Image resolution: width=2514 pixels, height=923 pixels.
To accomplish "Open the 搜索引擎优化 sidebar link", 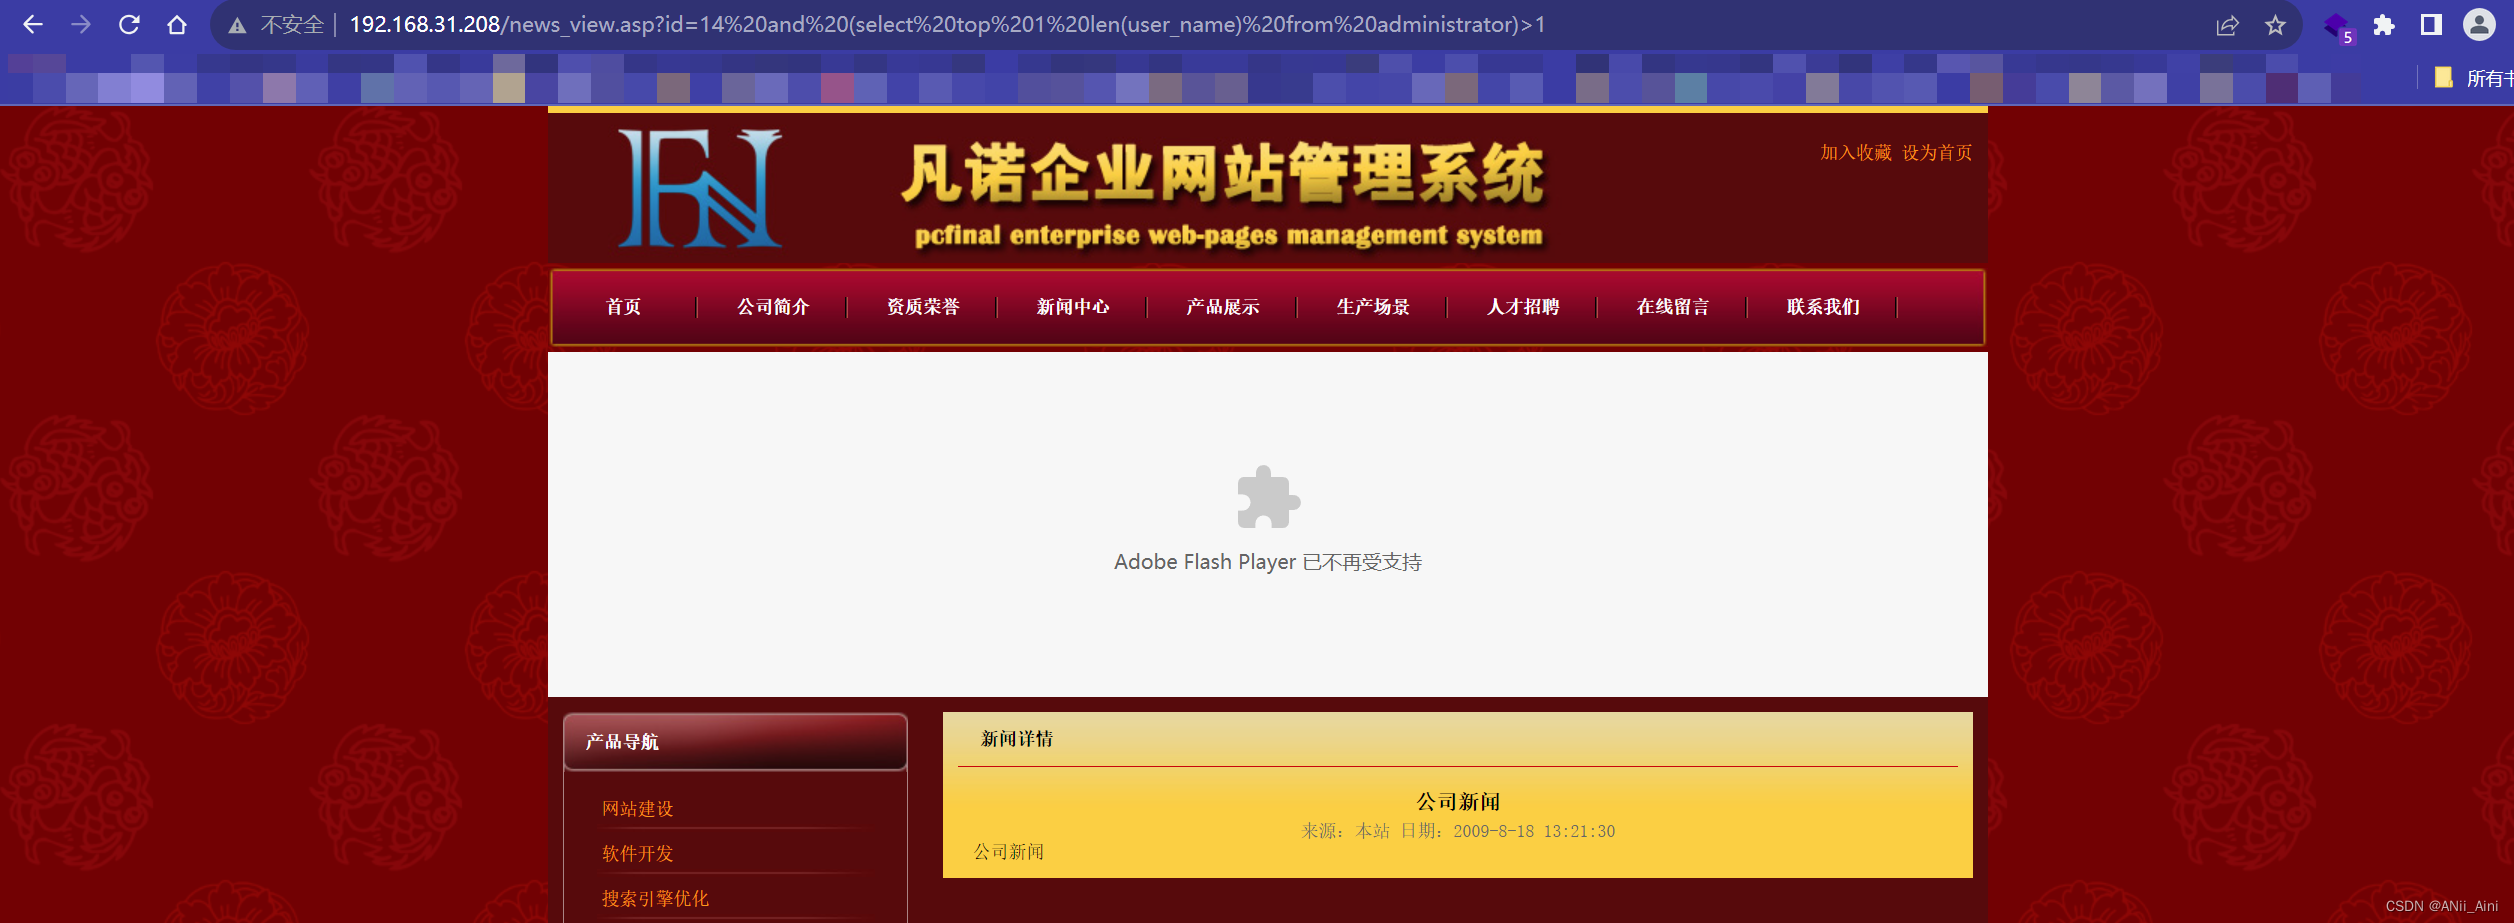I will (x=655, y=899).
